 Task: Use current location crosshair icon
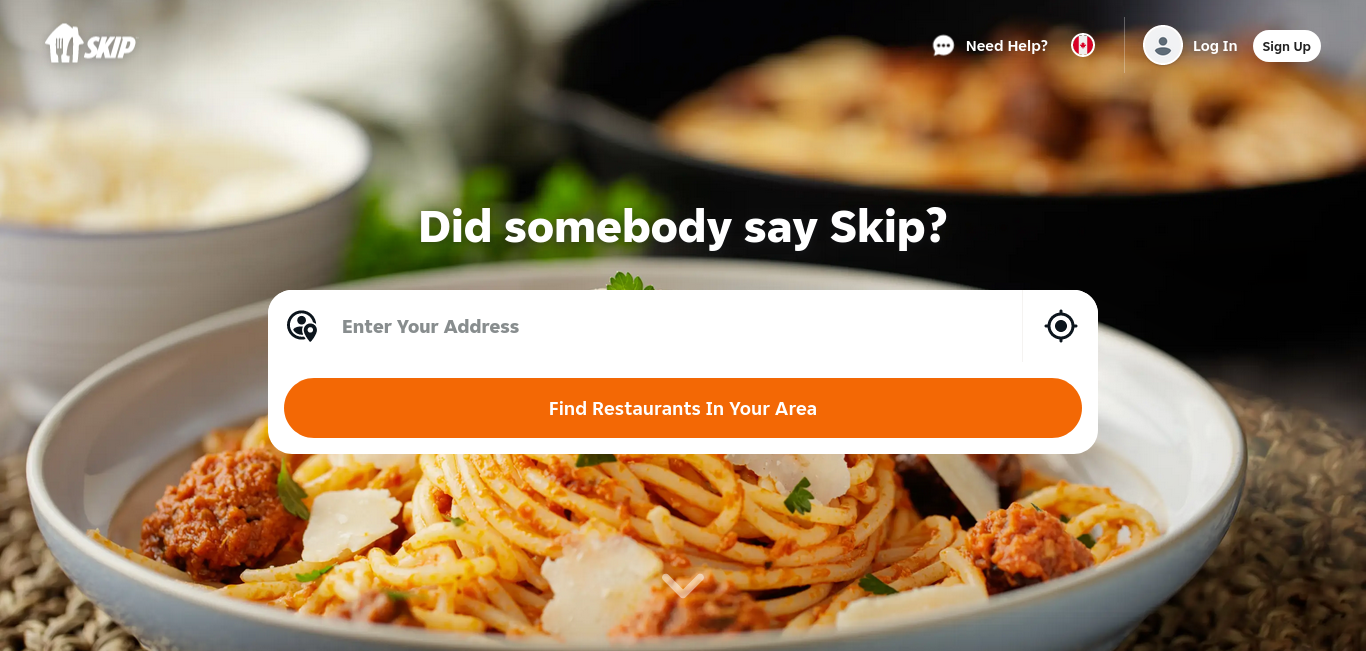pyautogui.click(x=1060, y=326)
